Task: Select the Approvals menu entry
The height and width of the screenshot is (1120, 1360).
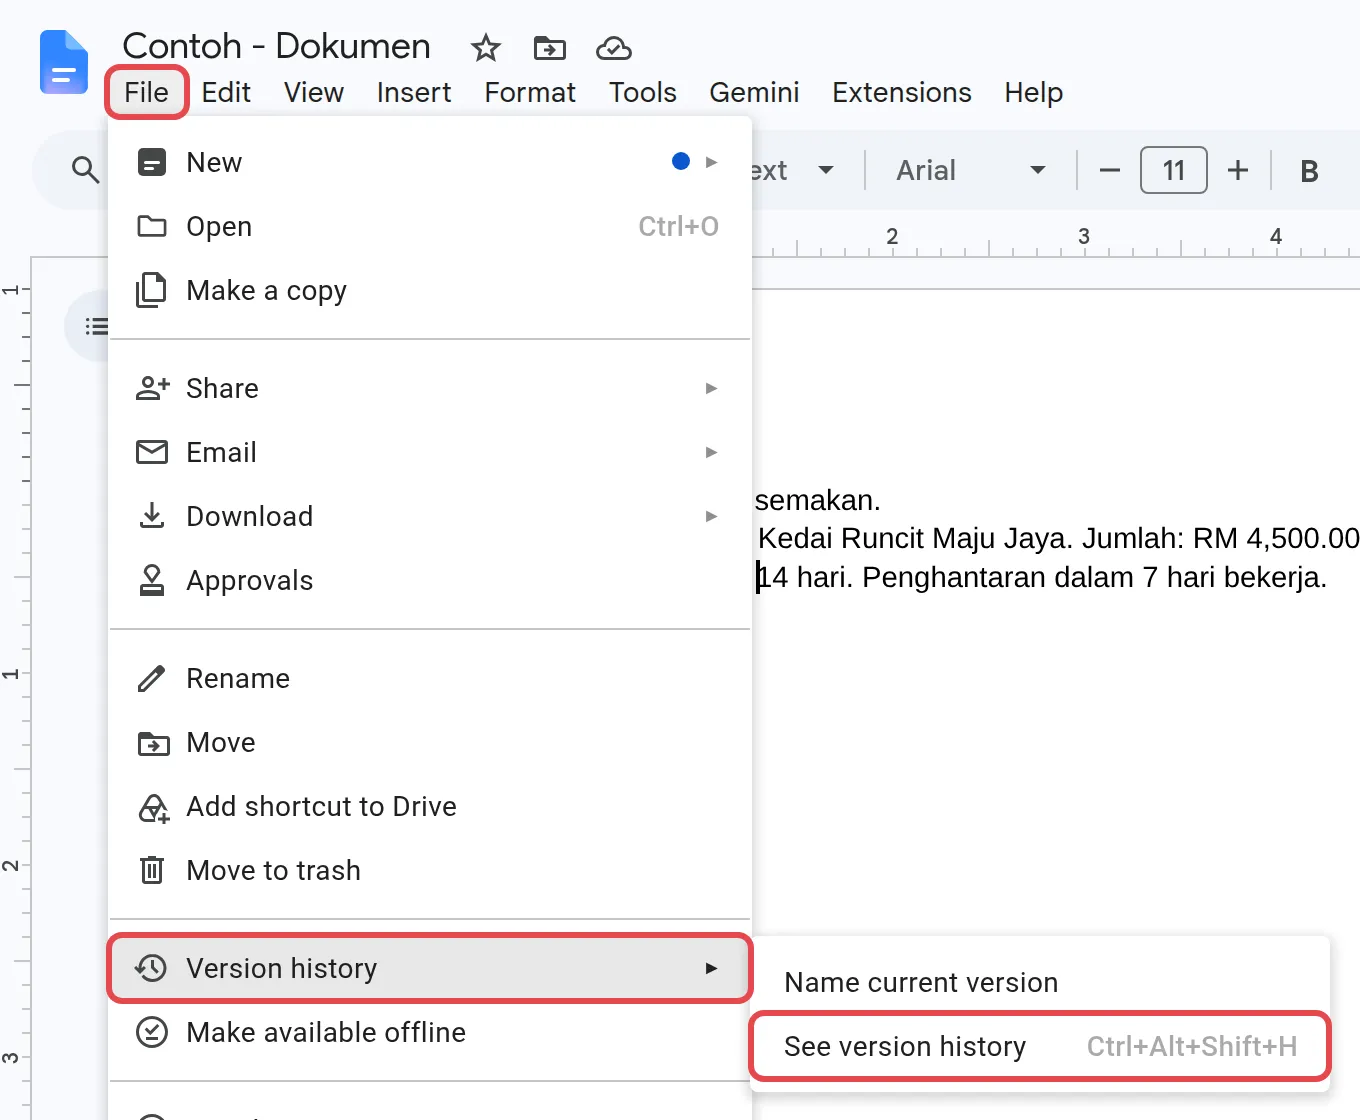Action: pyautogui.click(x=430, y=580)
